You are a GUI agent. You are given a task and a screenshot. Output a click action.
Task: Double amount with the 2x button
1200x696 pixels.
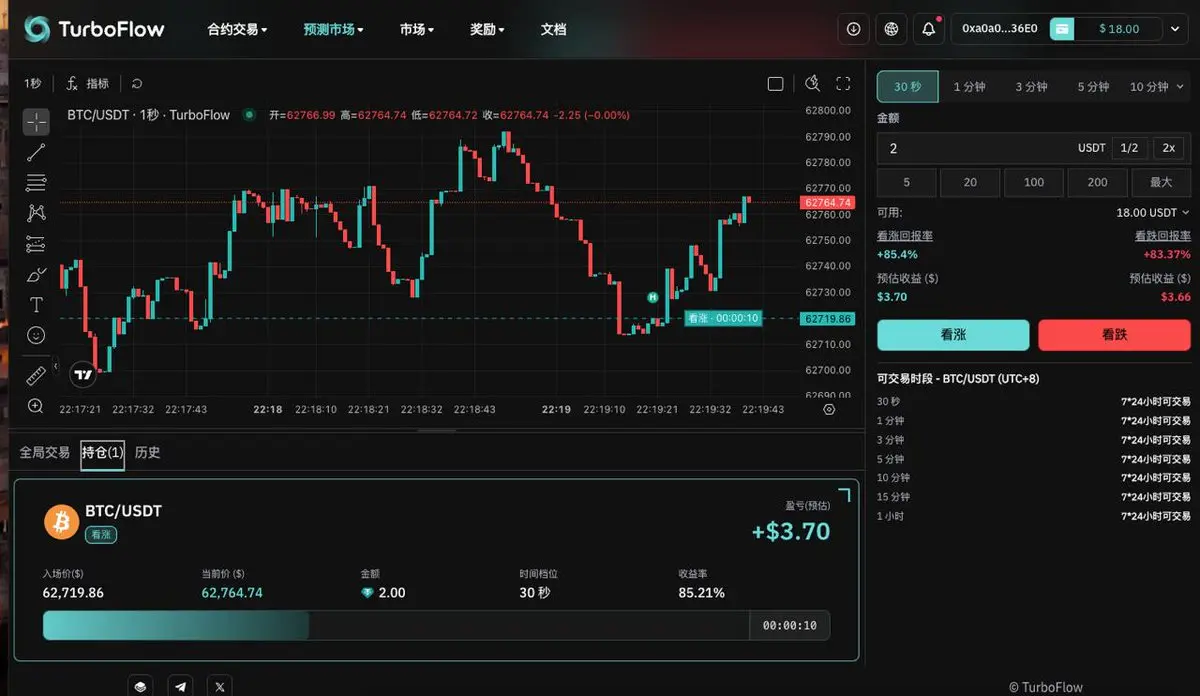coord(1168,148)
